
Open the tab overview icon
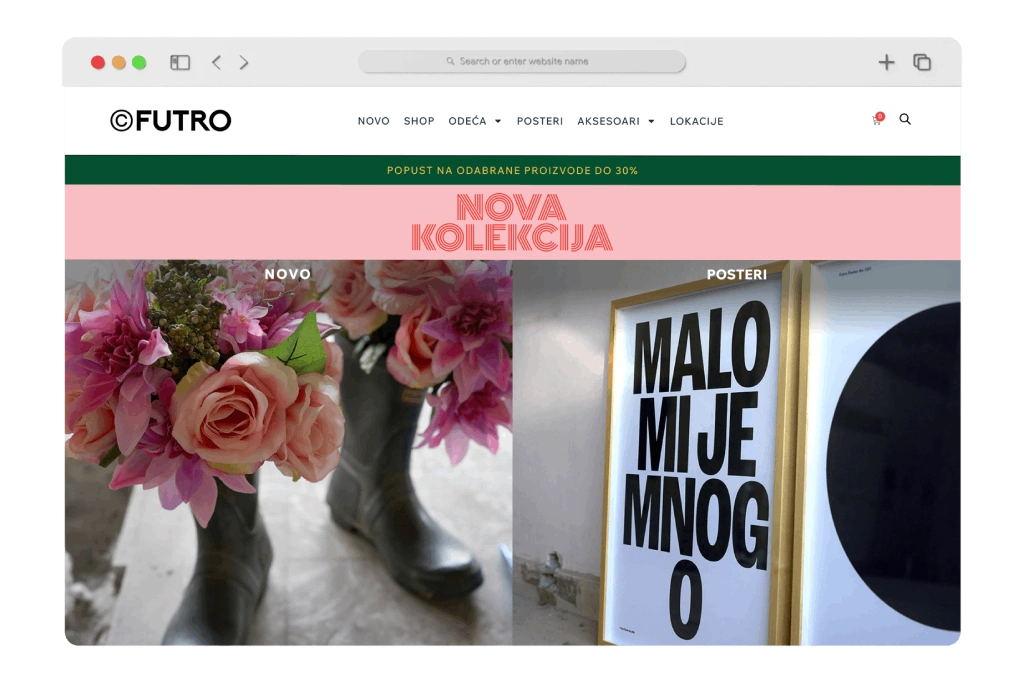coord(921,62)
